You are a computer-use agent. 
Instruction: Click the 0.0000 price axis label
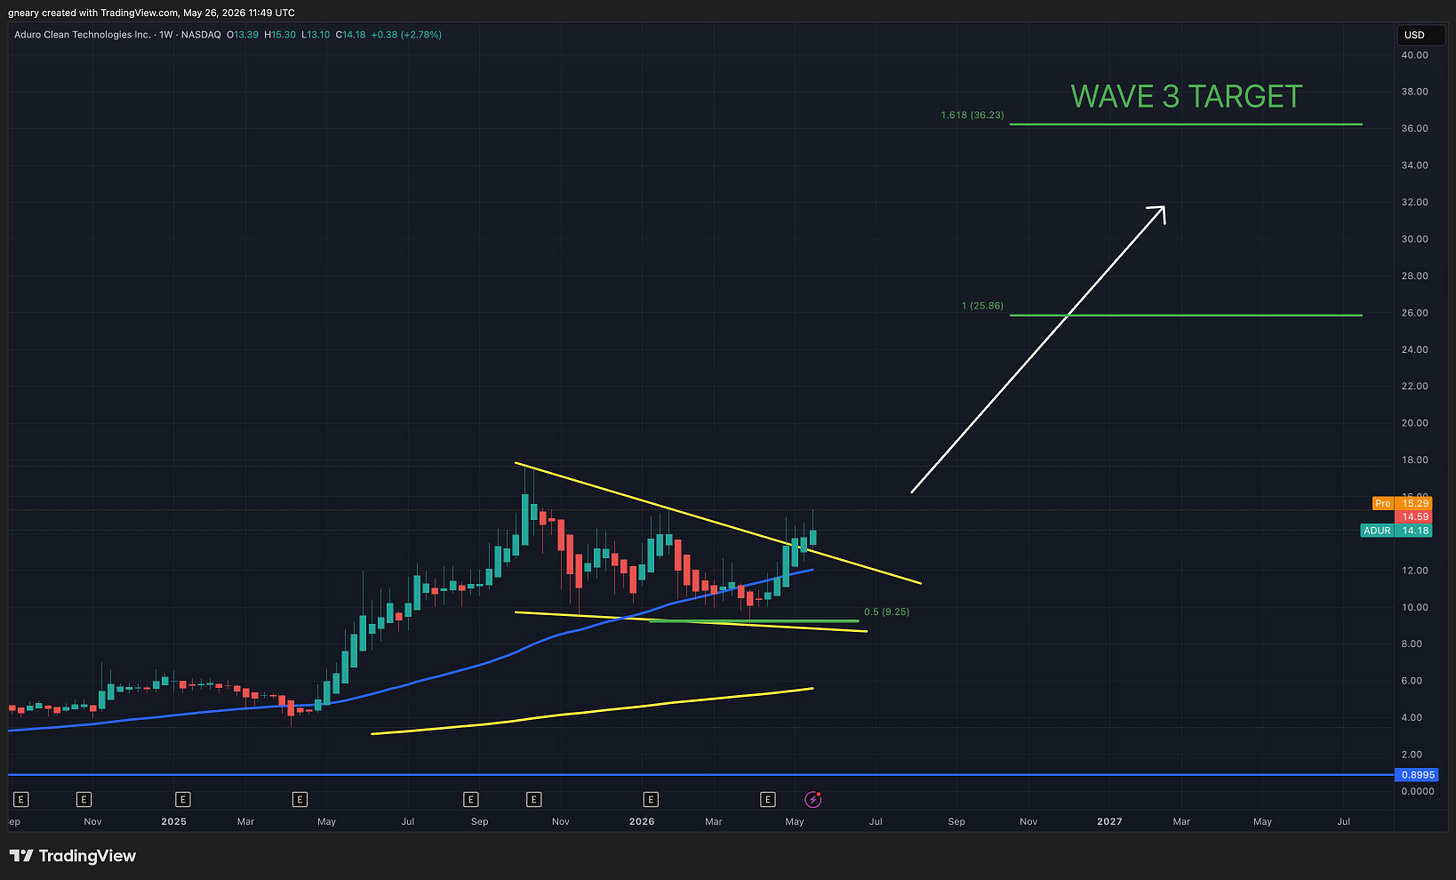point(1417,791)
